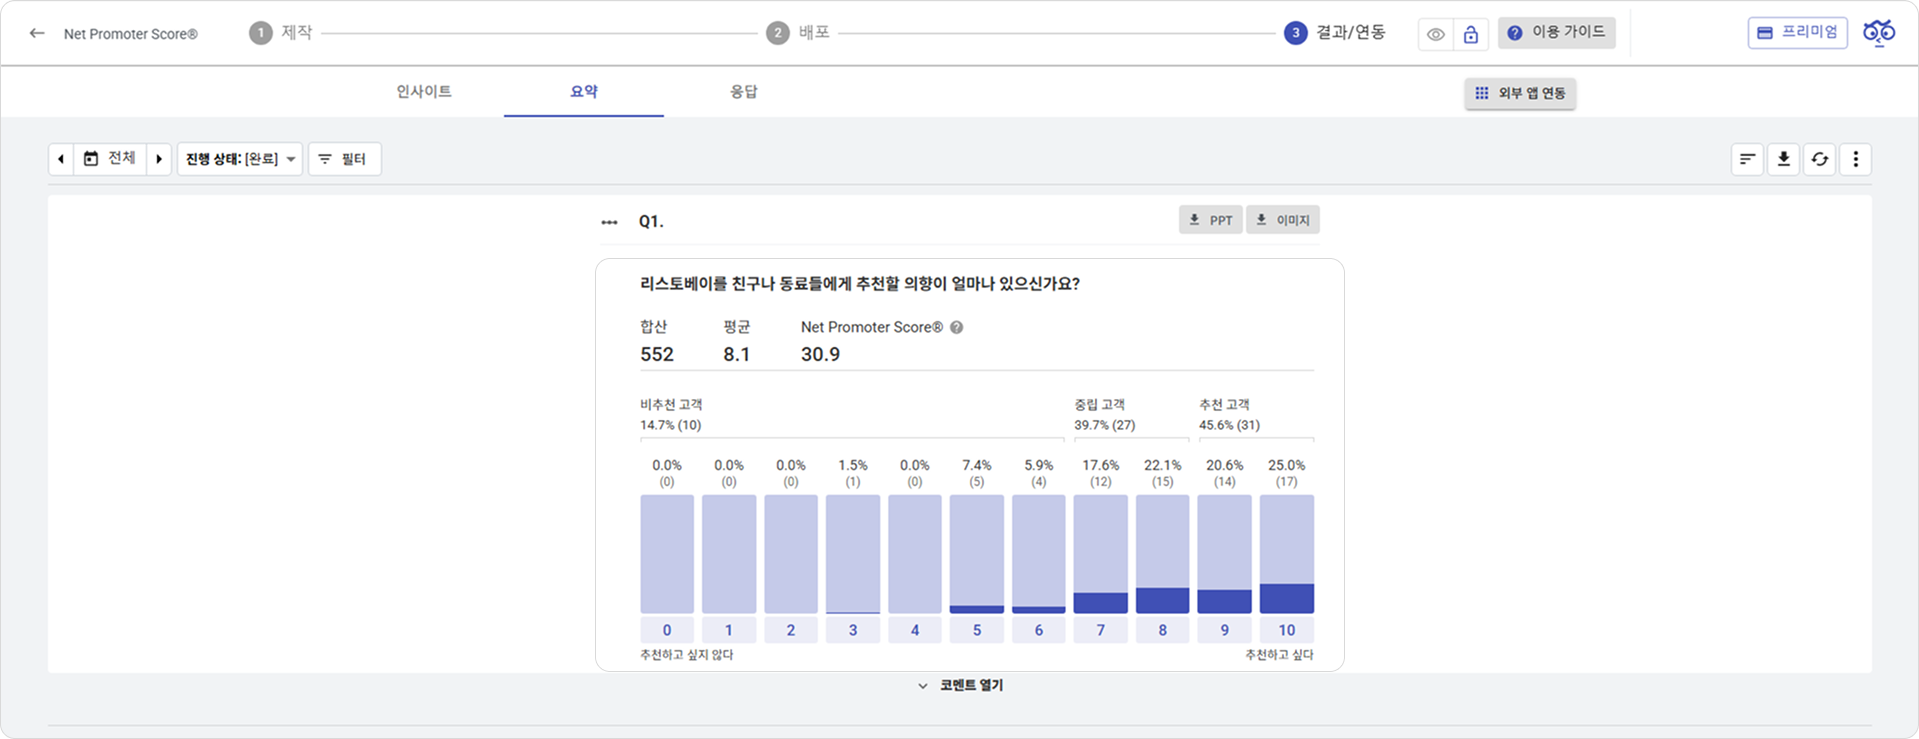Toggle the lock icon in header

[x=1470, y=34]
